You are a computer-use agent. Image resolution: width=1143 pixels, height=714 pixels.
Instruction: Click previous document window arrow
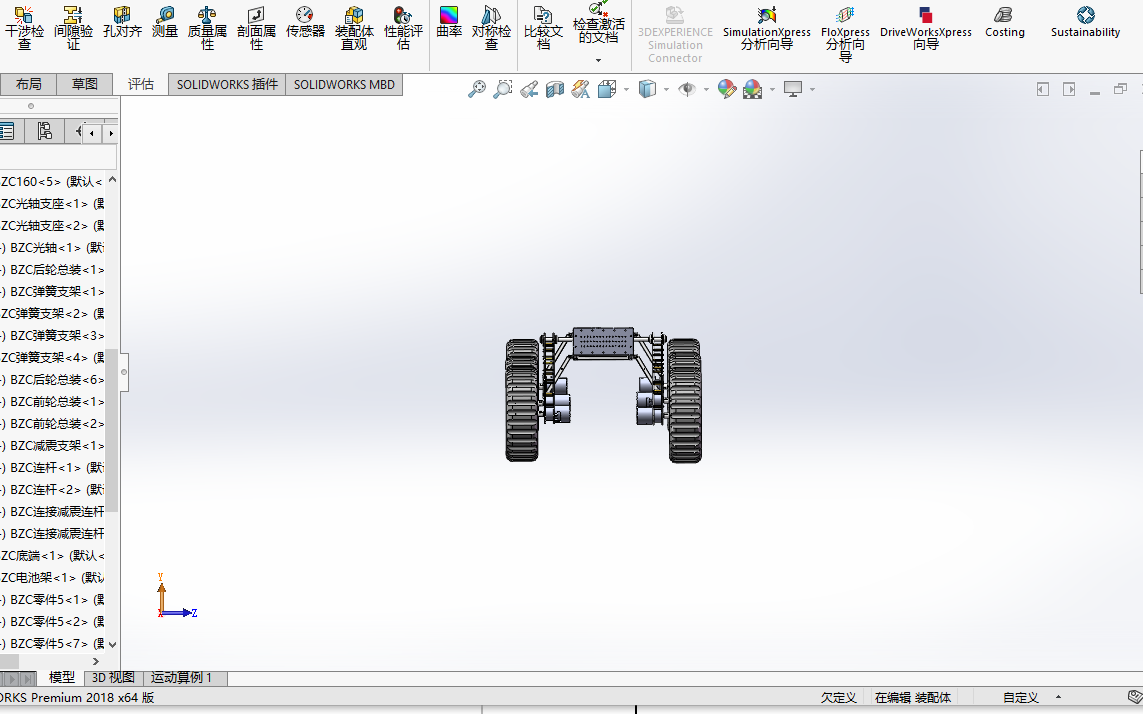pyautogui.click(x=1042, y=89)
